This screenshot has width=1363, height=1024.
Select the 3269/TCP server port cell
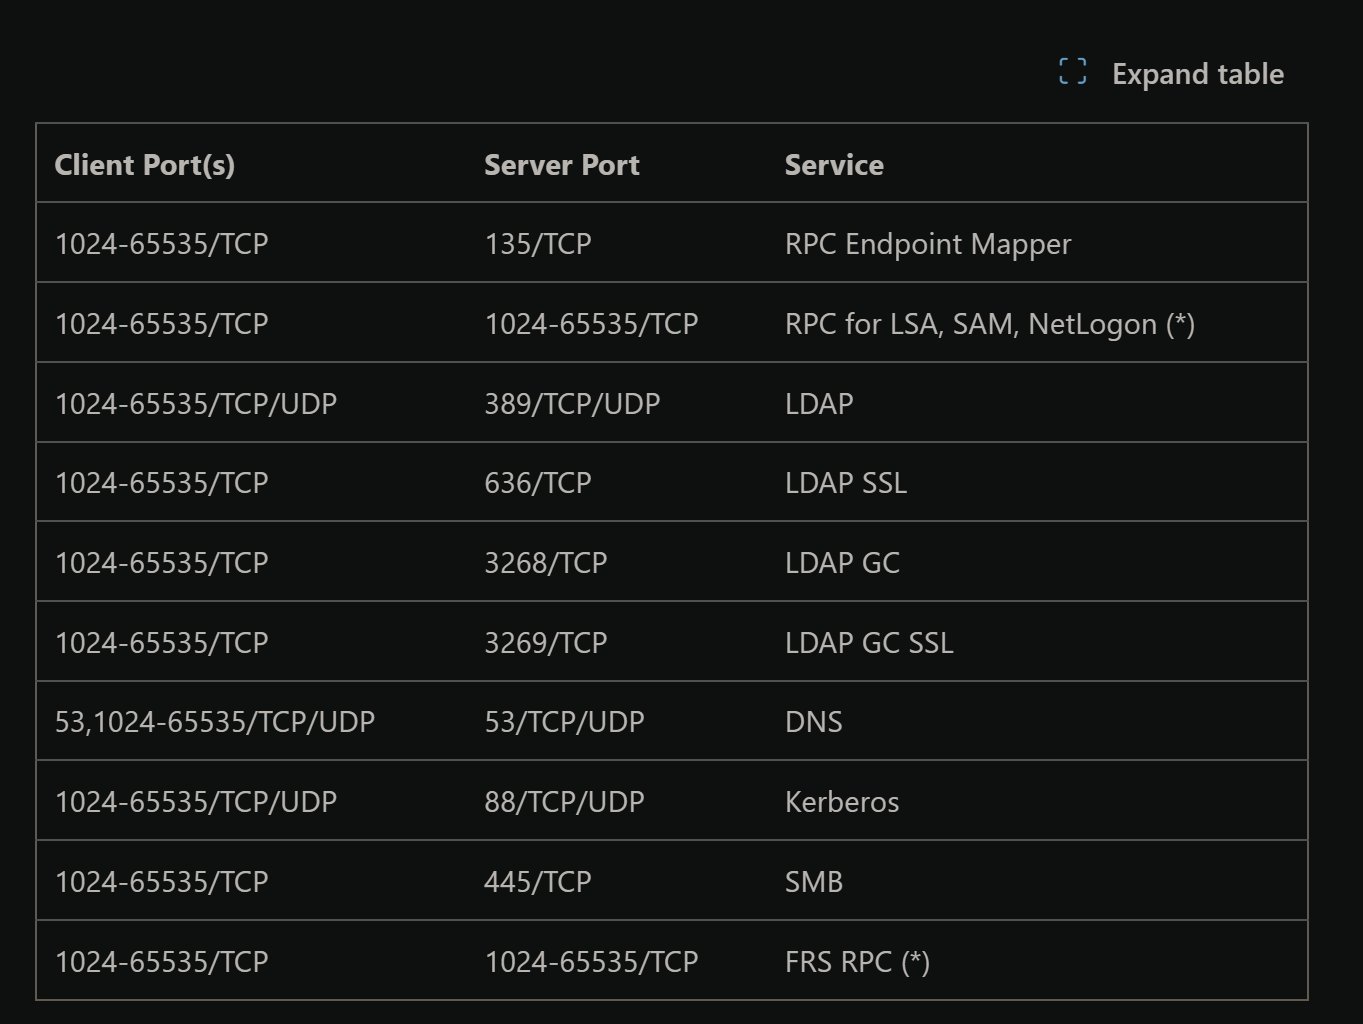pos(545,642)
